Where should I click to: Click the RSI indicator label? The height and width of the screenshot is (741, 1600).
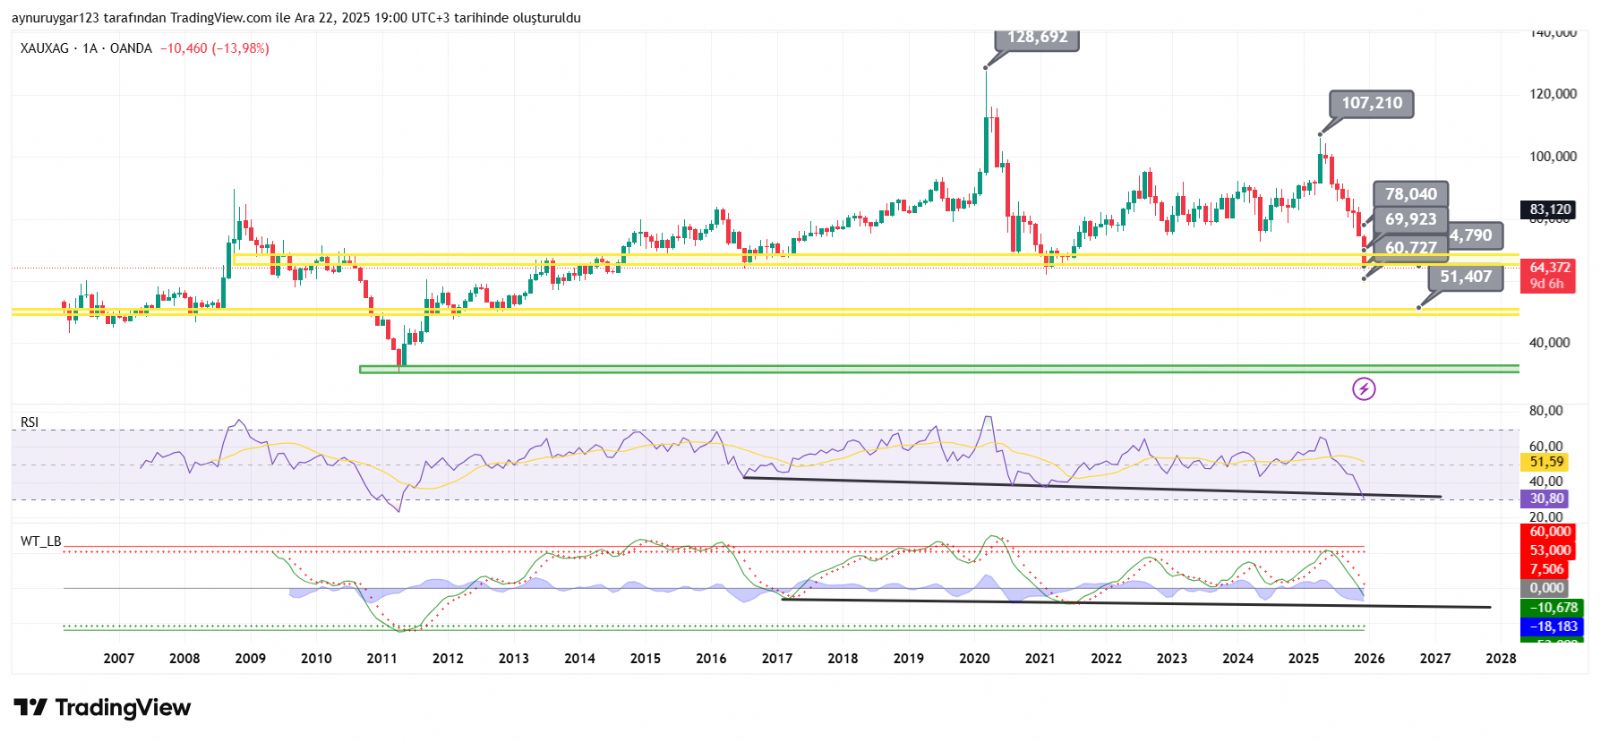[30, 422]
